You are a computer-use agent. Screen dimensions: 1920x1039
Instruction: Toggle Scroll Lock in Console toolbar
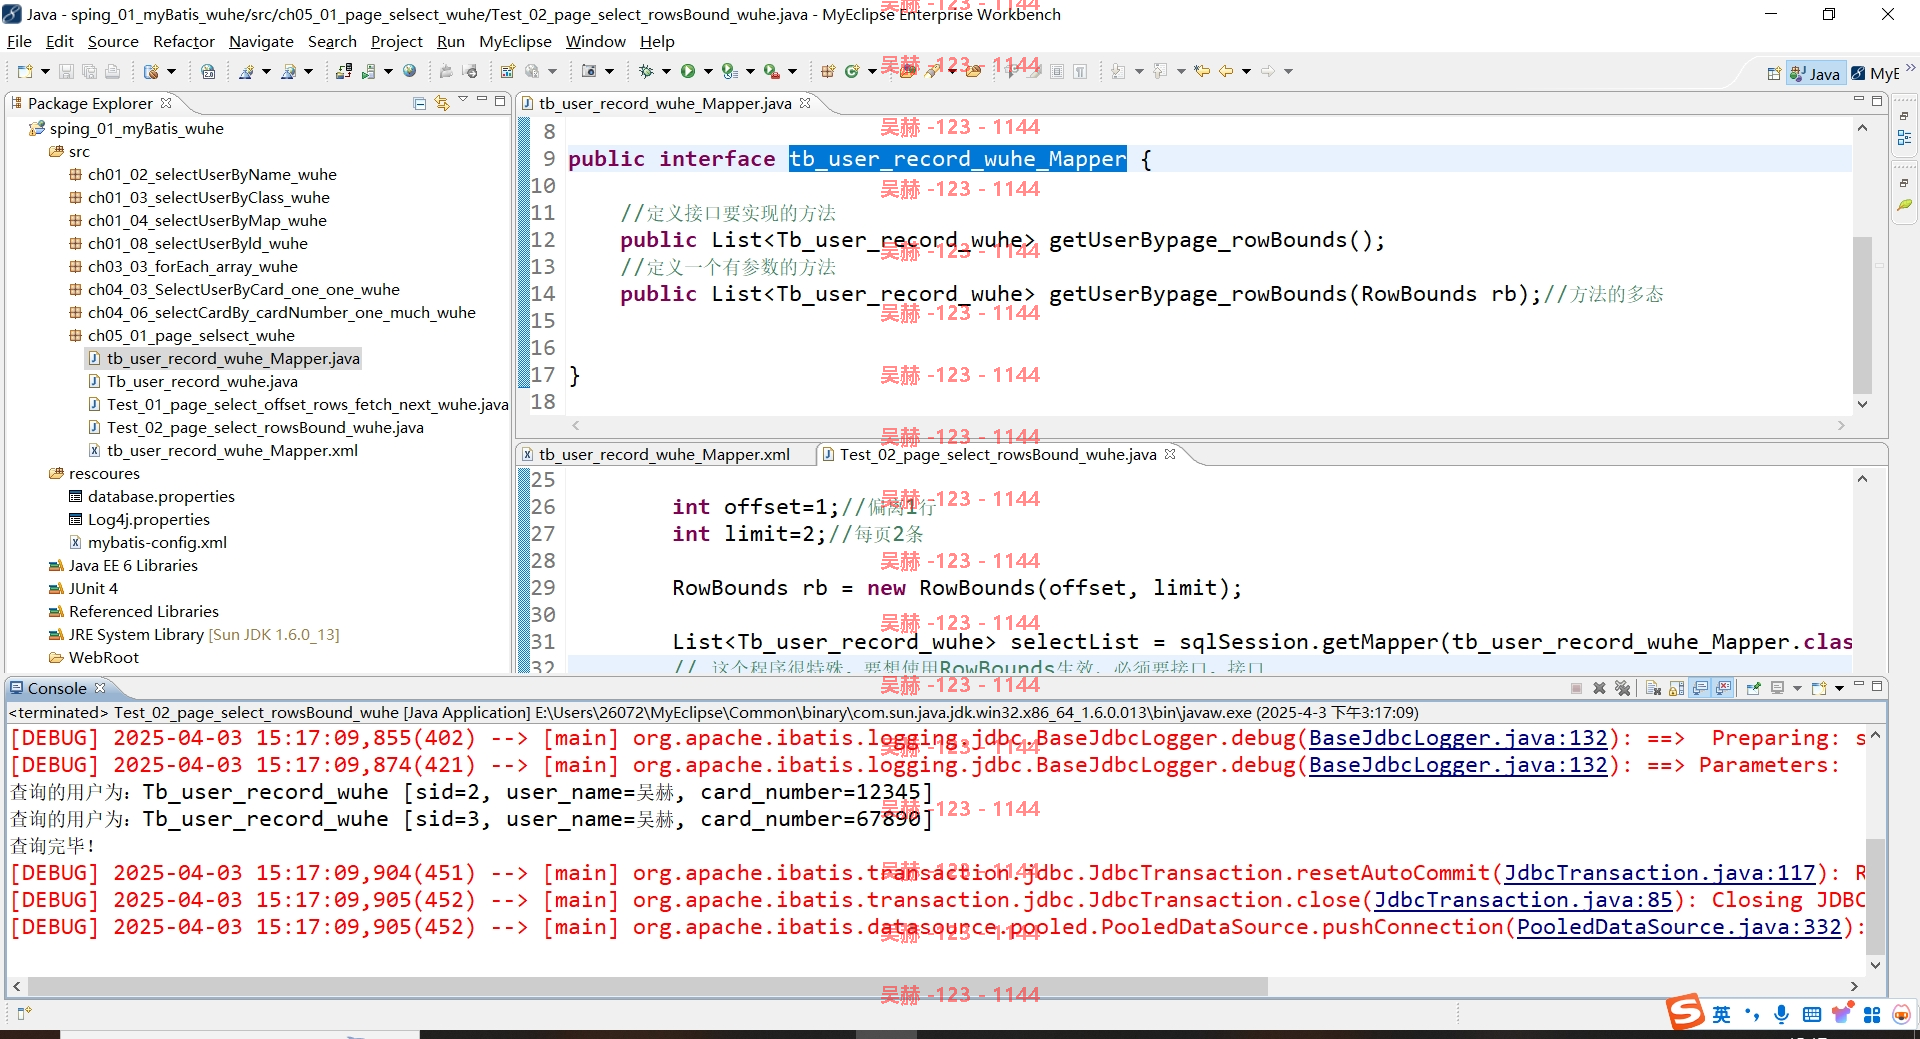(1676, 688)
